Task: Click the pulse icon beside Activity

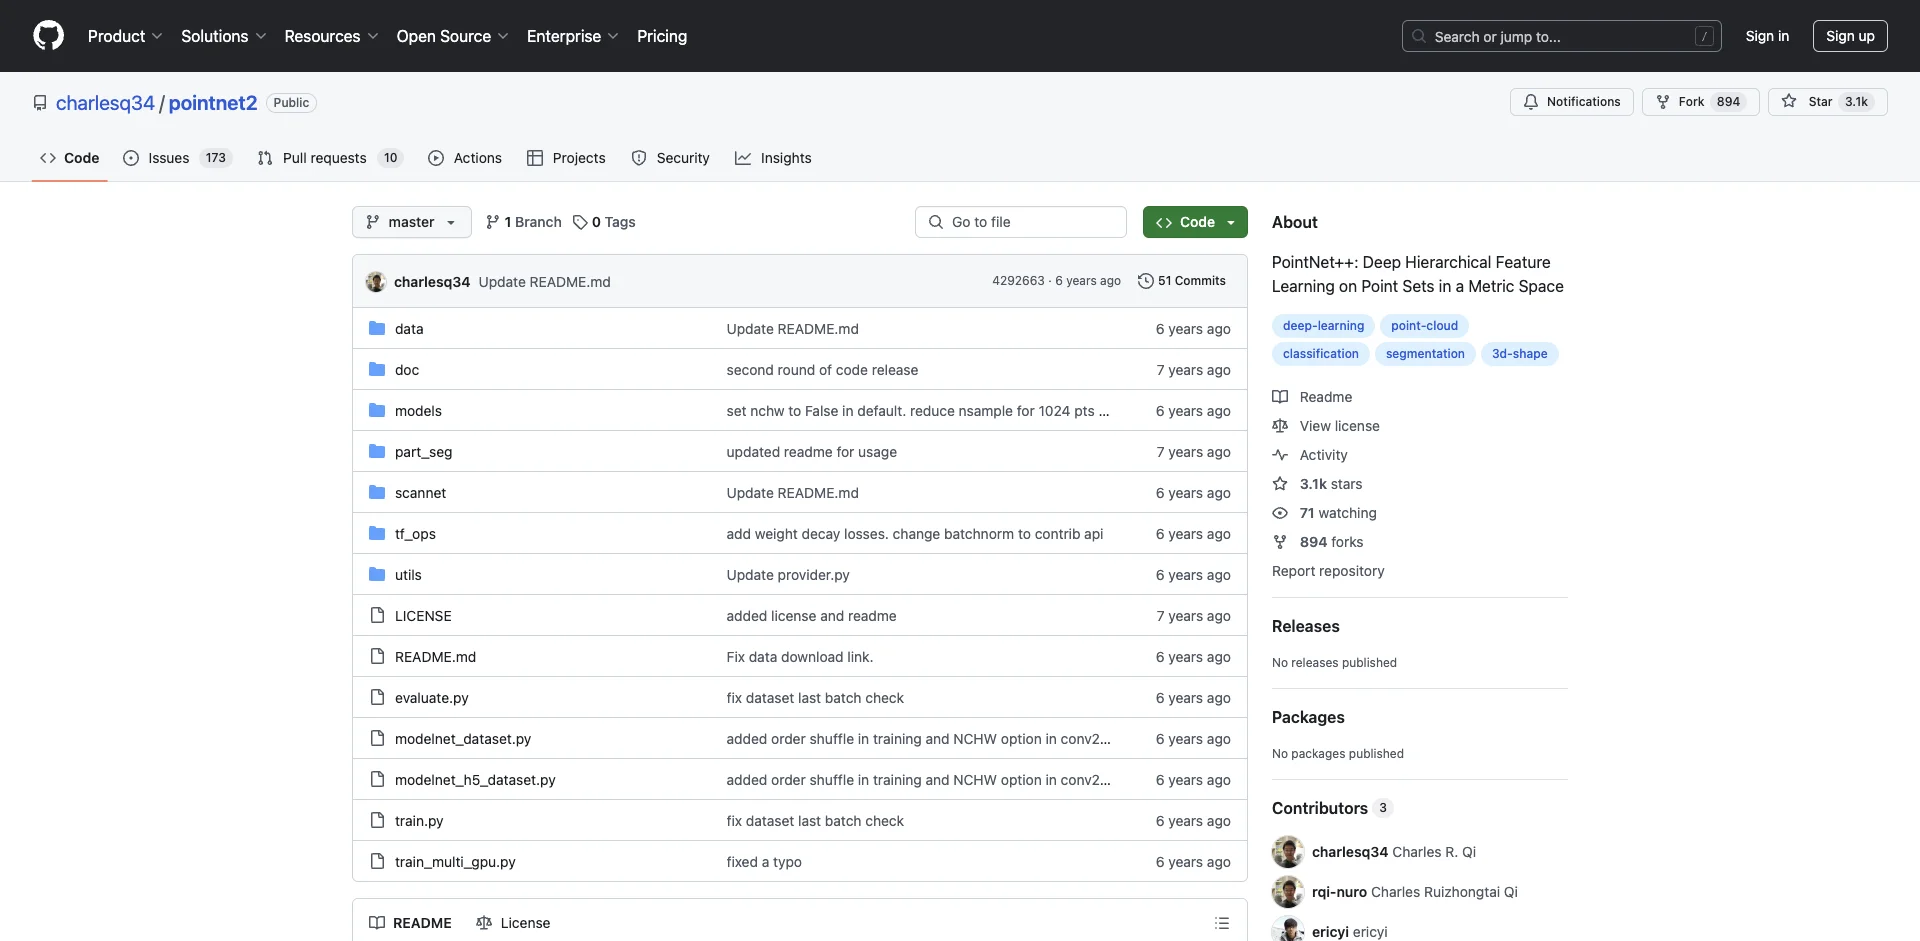Action: click(x=1280, y=455)
